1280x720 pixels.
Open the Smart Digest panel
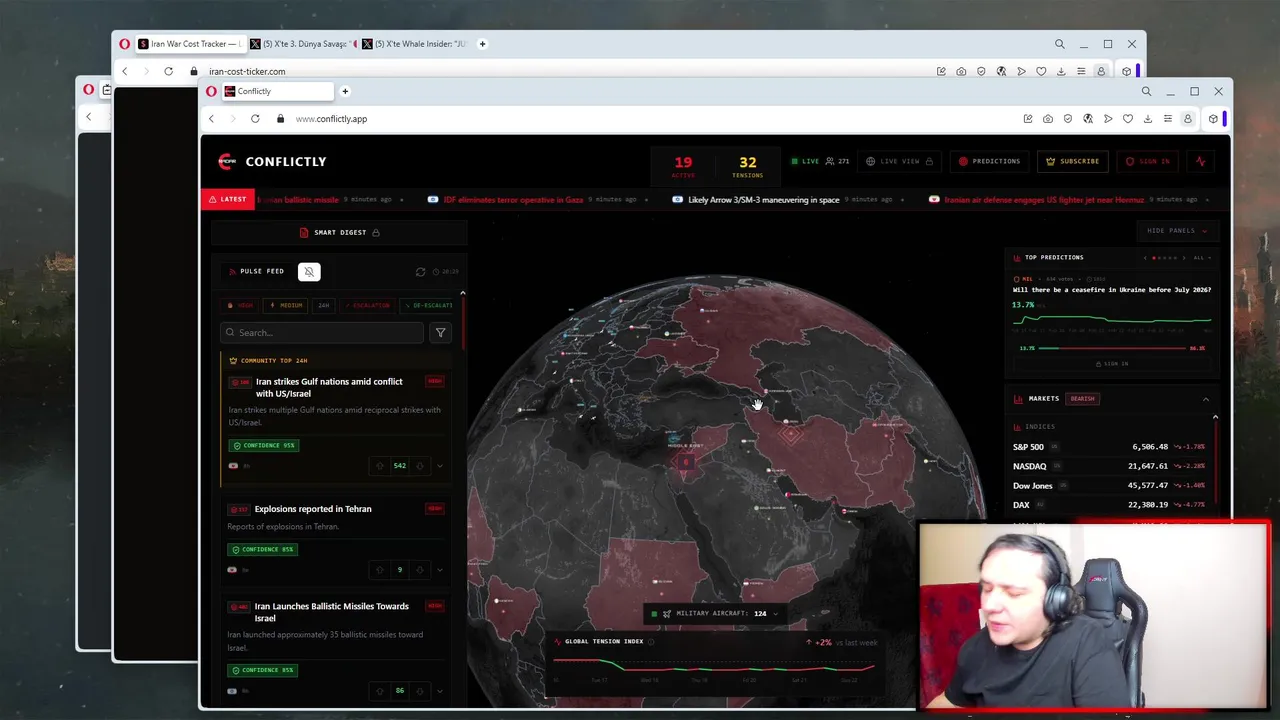click(x=340, y=233)
